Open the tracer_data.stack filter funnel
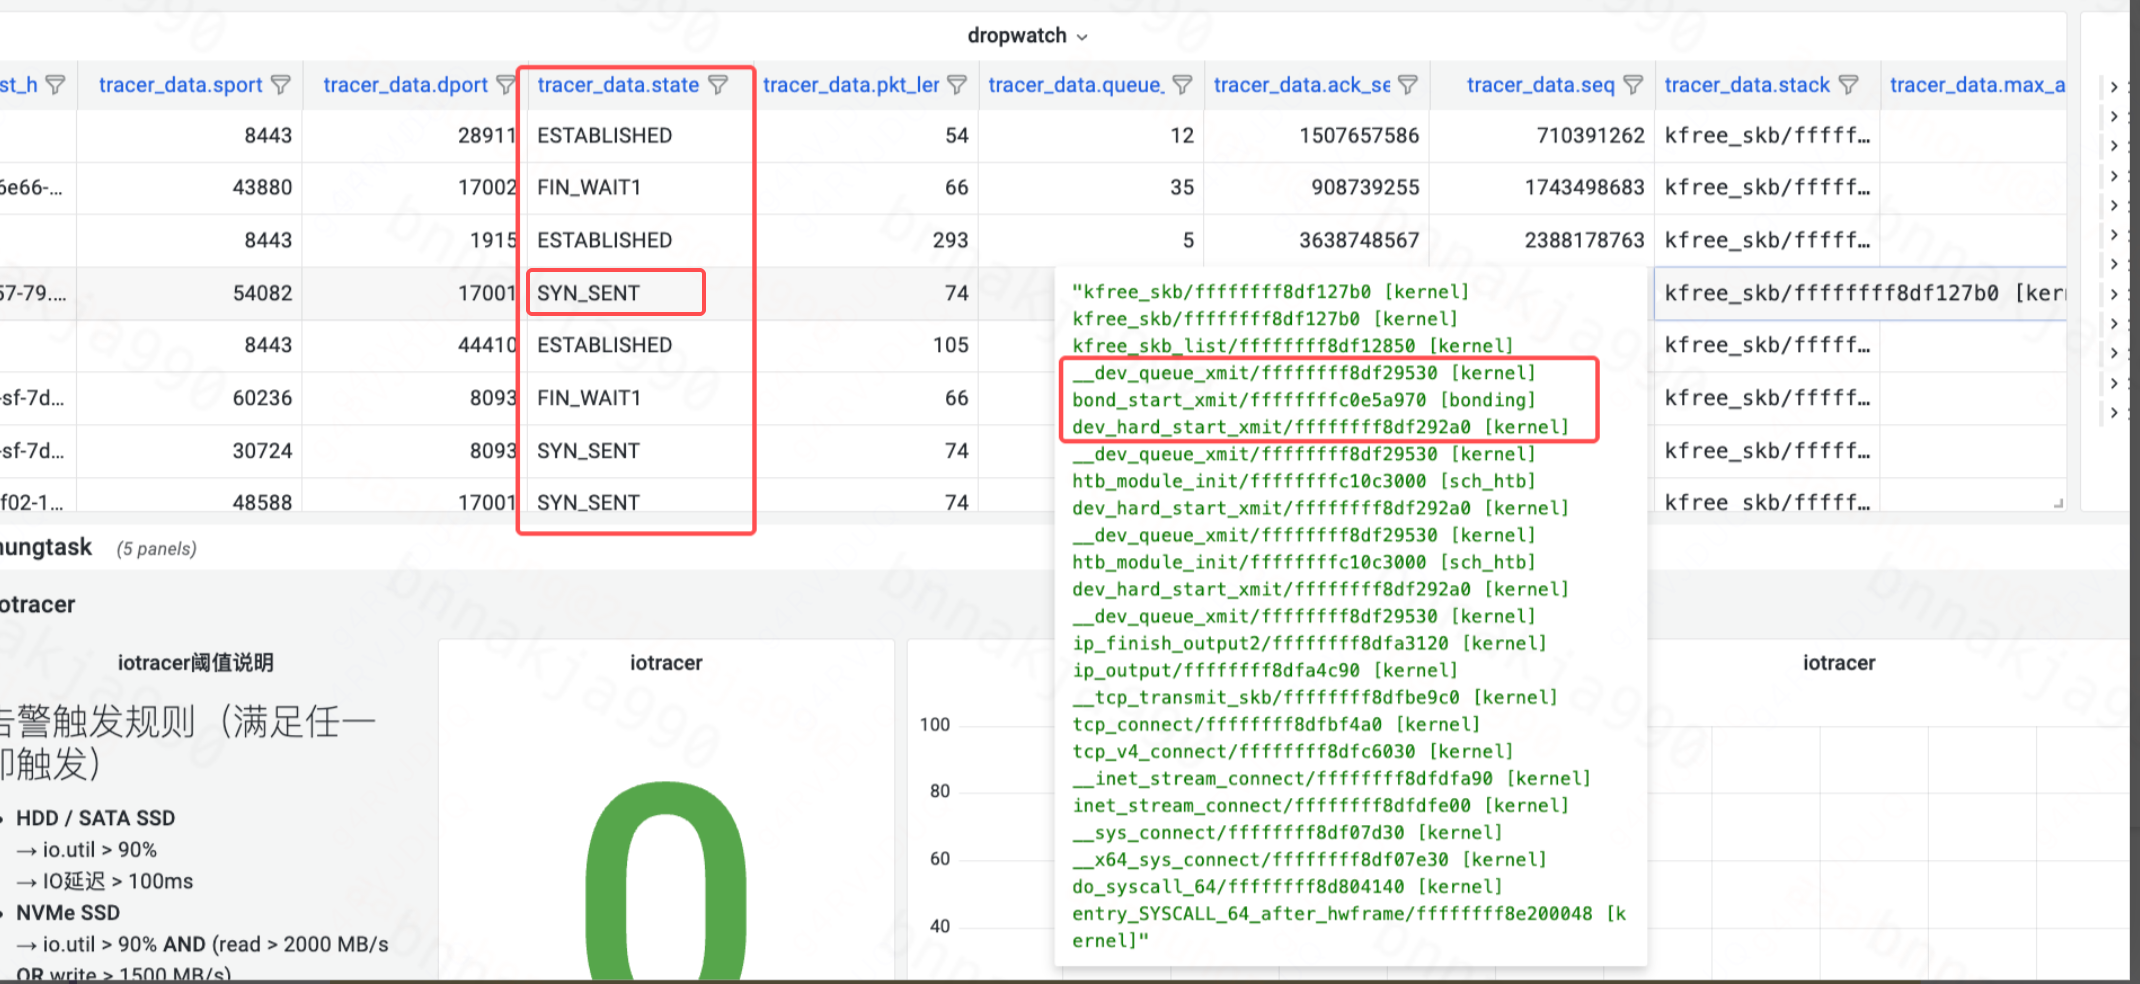 pos(1849,85)
